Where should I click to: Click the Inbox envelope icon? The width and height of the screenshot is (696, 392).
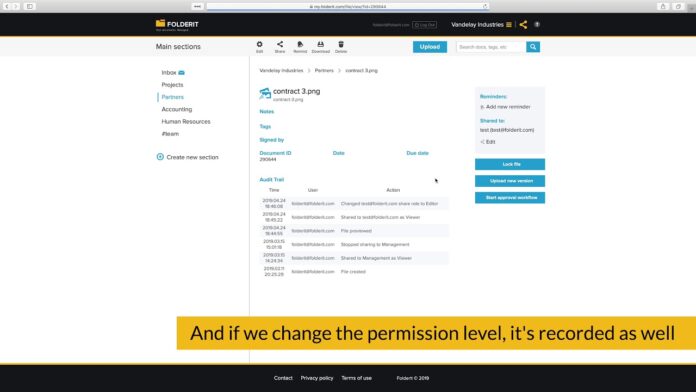click(182, 72)
